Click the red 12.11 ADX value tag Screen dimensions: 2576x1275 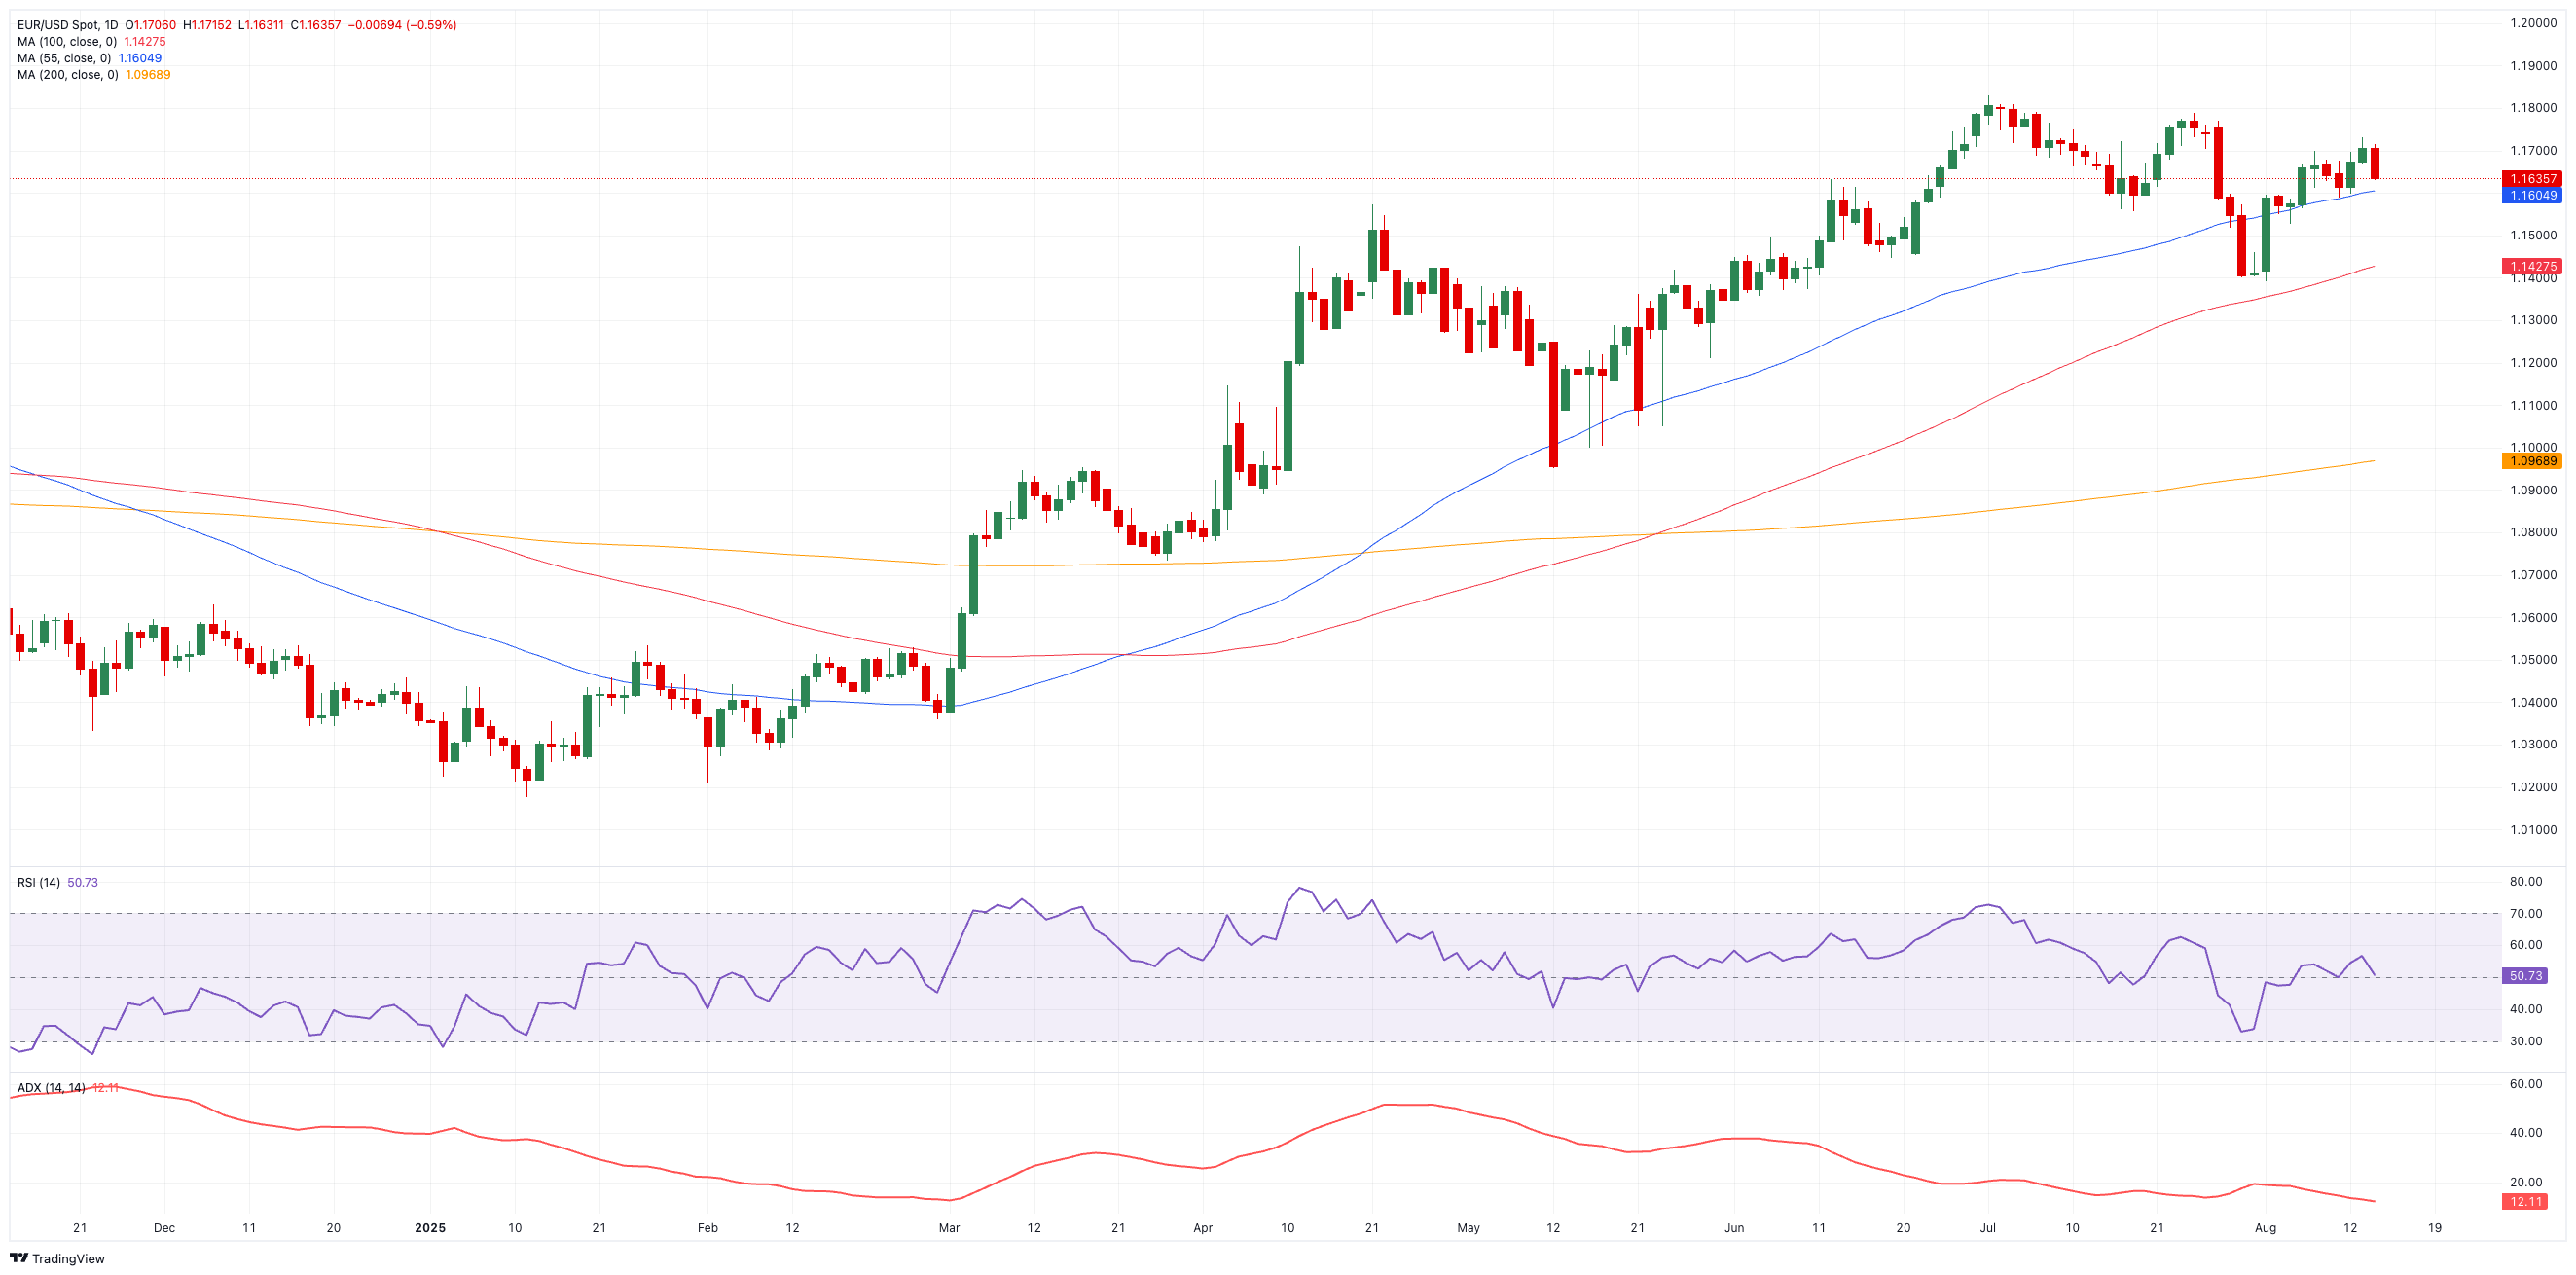point(2524,1201)
